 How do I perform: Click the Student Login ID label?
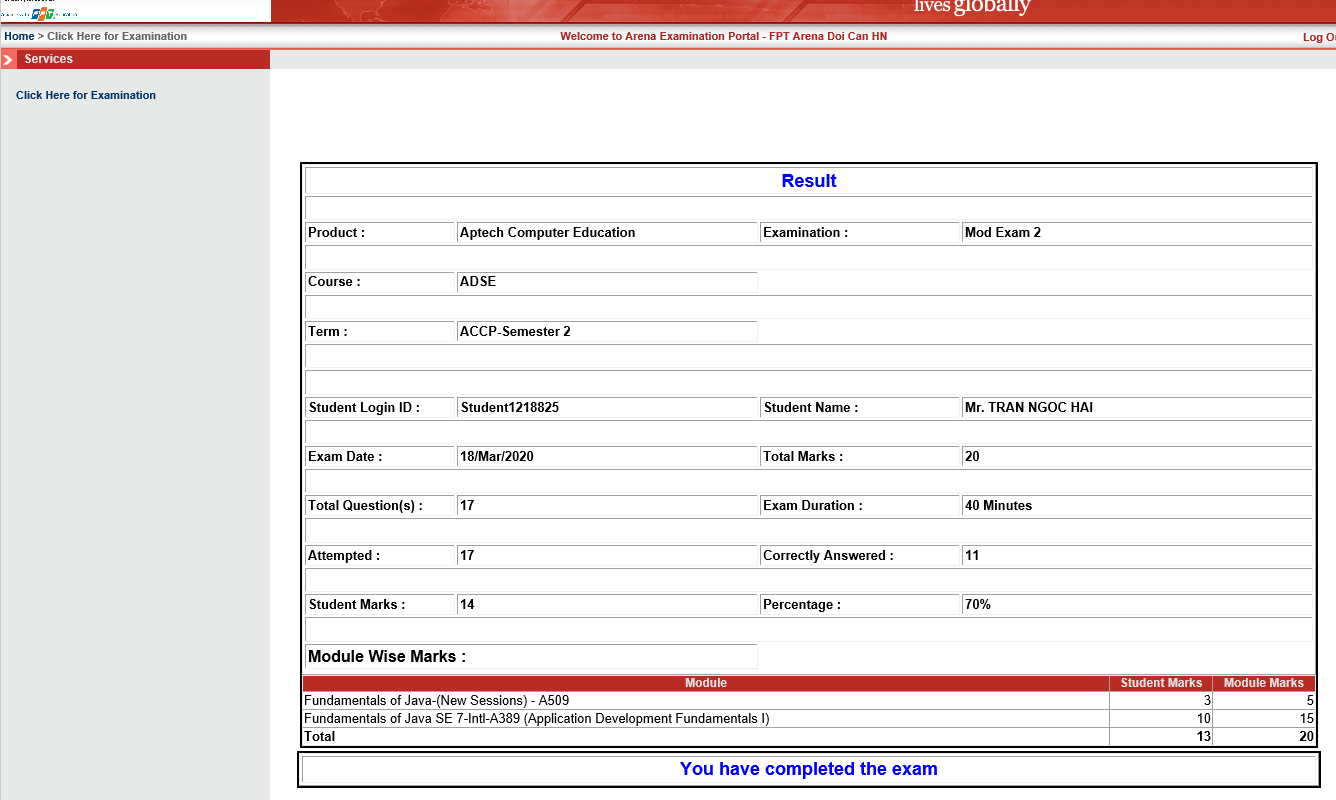(364, 407)
